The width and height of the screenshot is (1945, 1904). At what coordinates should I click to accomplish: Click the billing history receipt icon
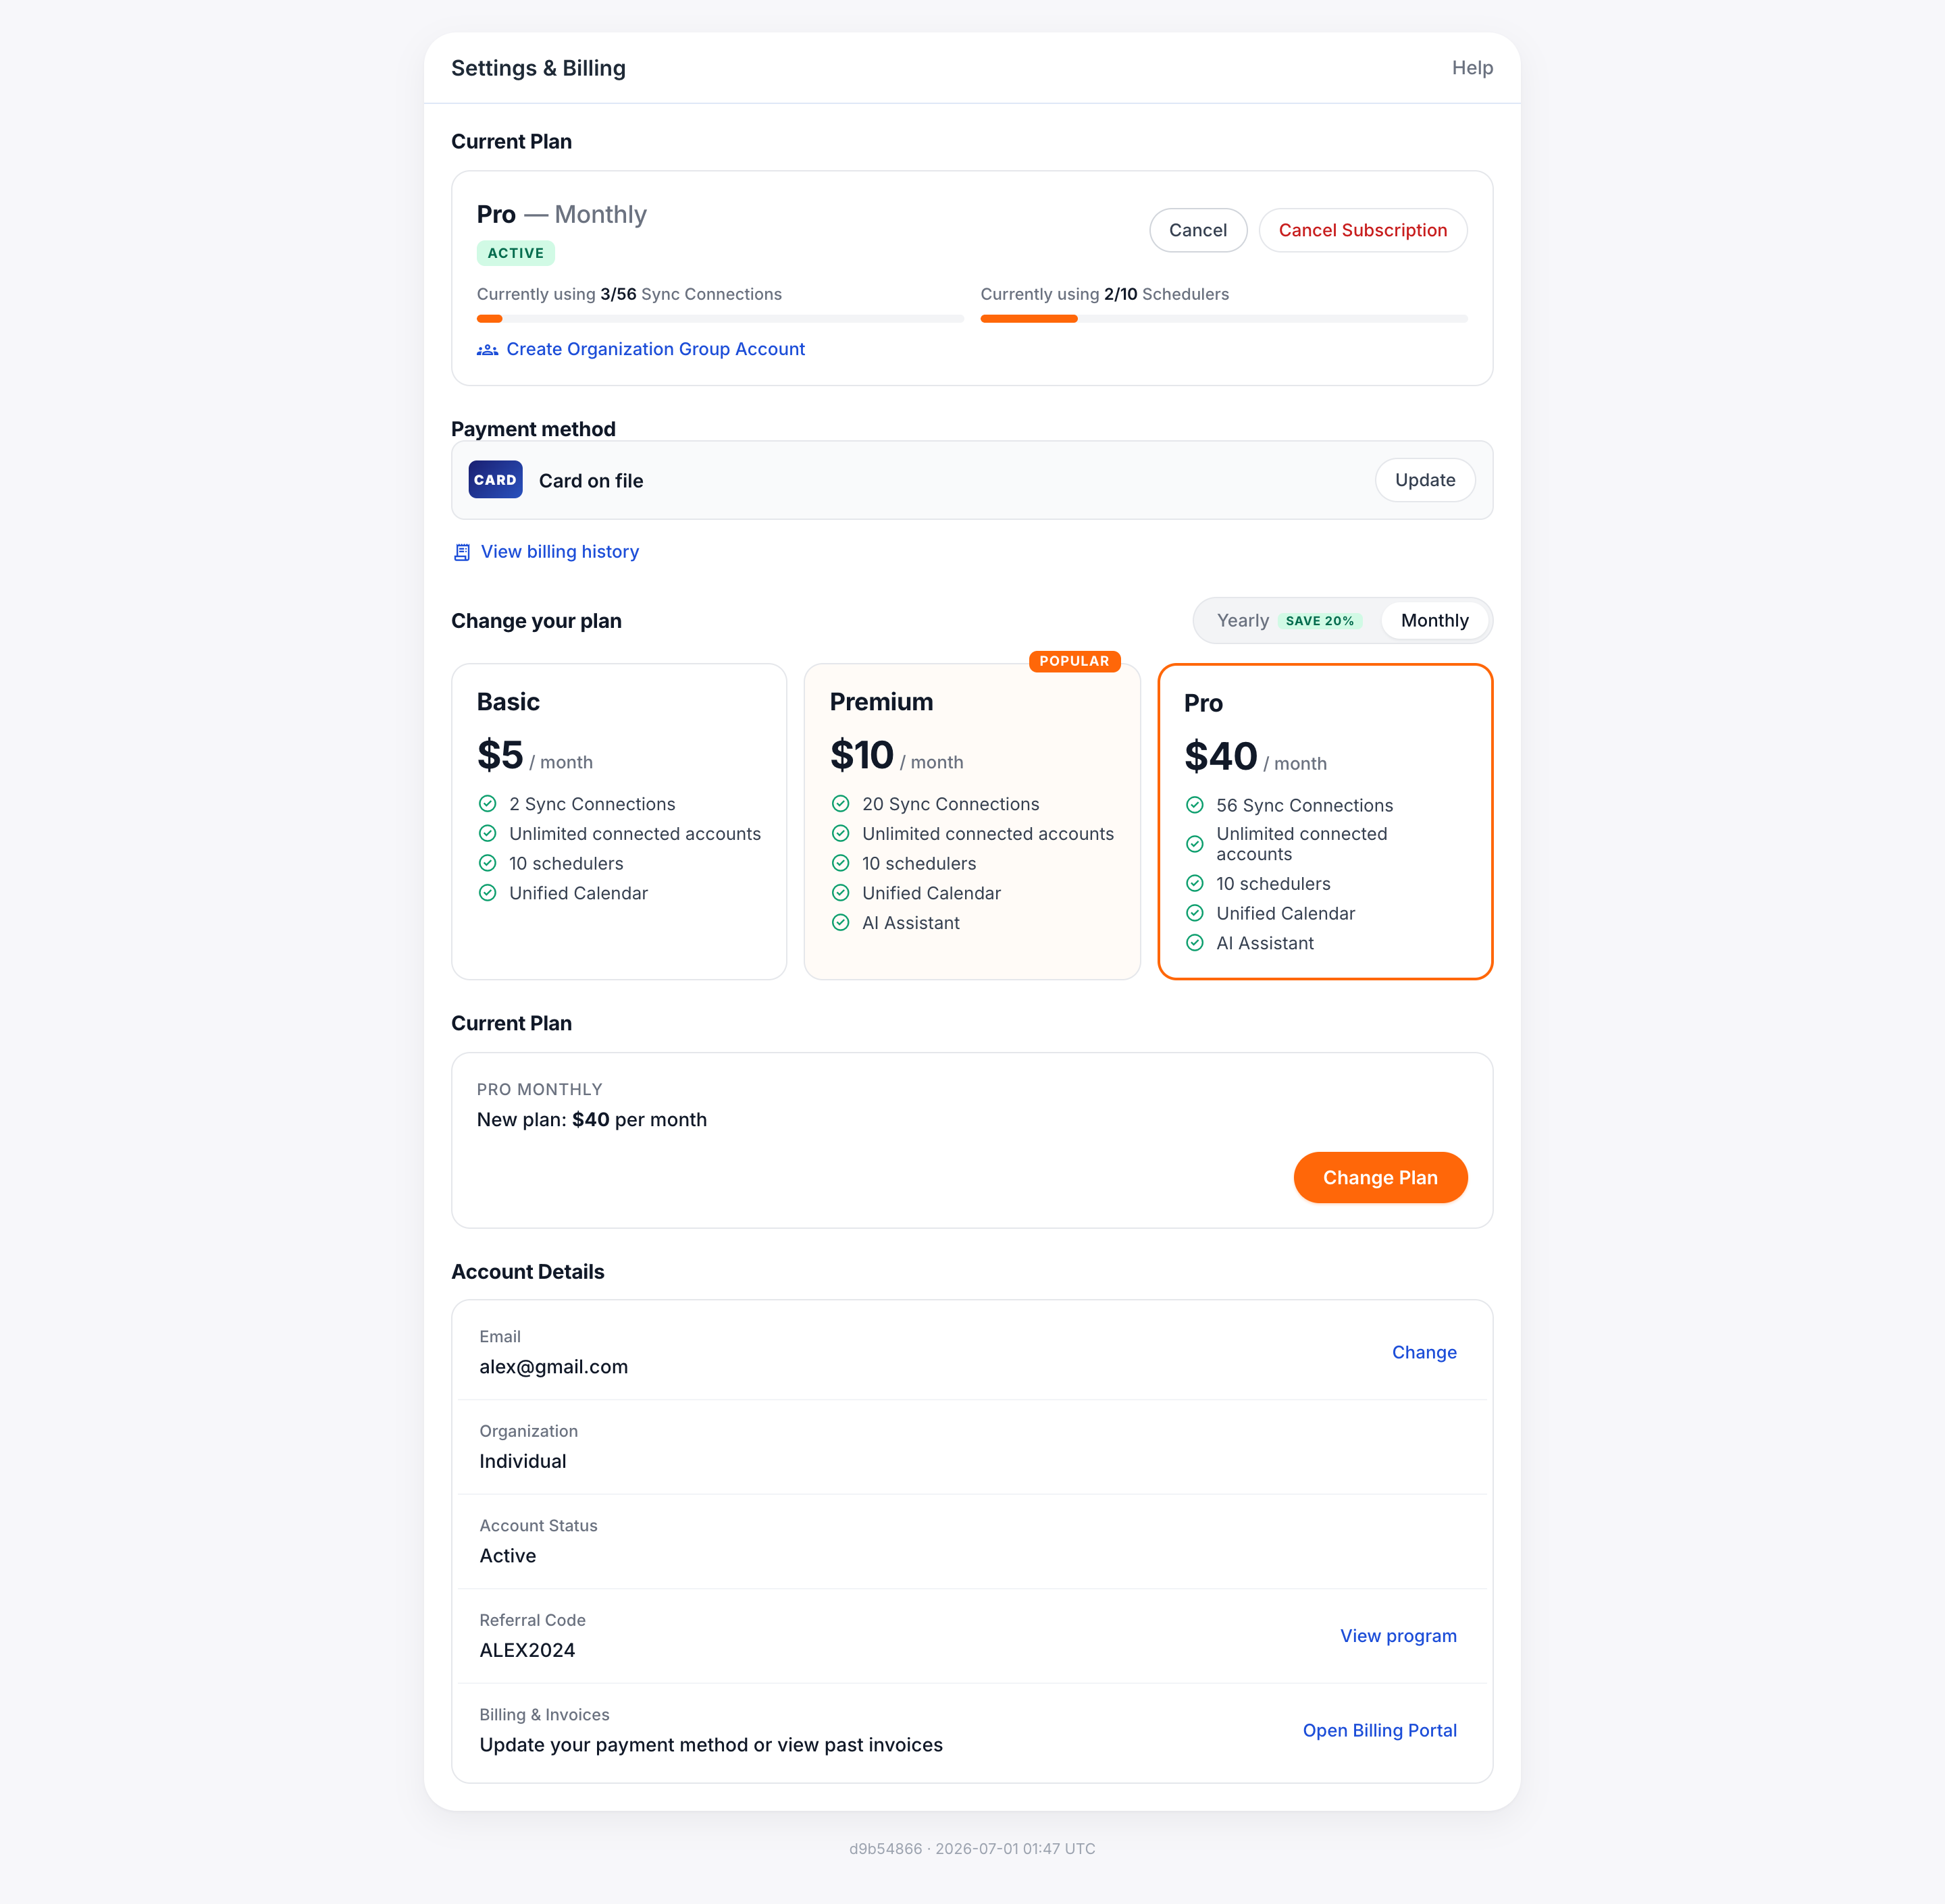462,552
